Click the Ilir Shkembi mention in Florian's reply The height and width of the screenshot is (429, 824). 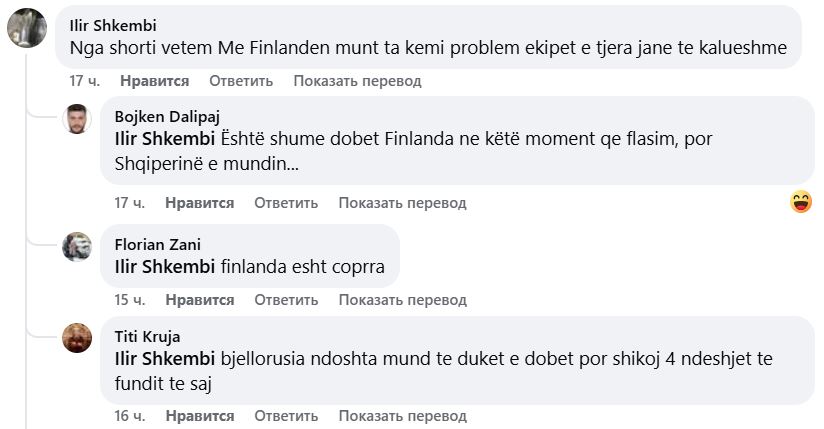(x=165, y=267)
